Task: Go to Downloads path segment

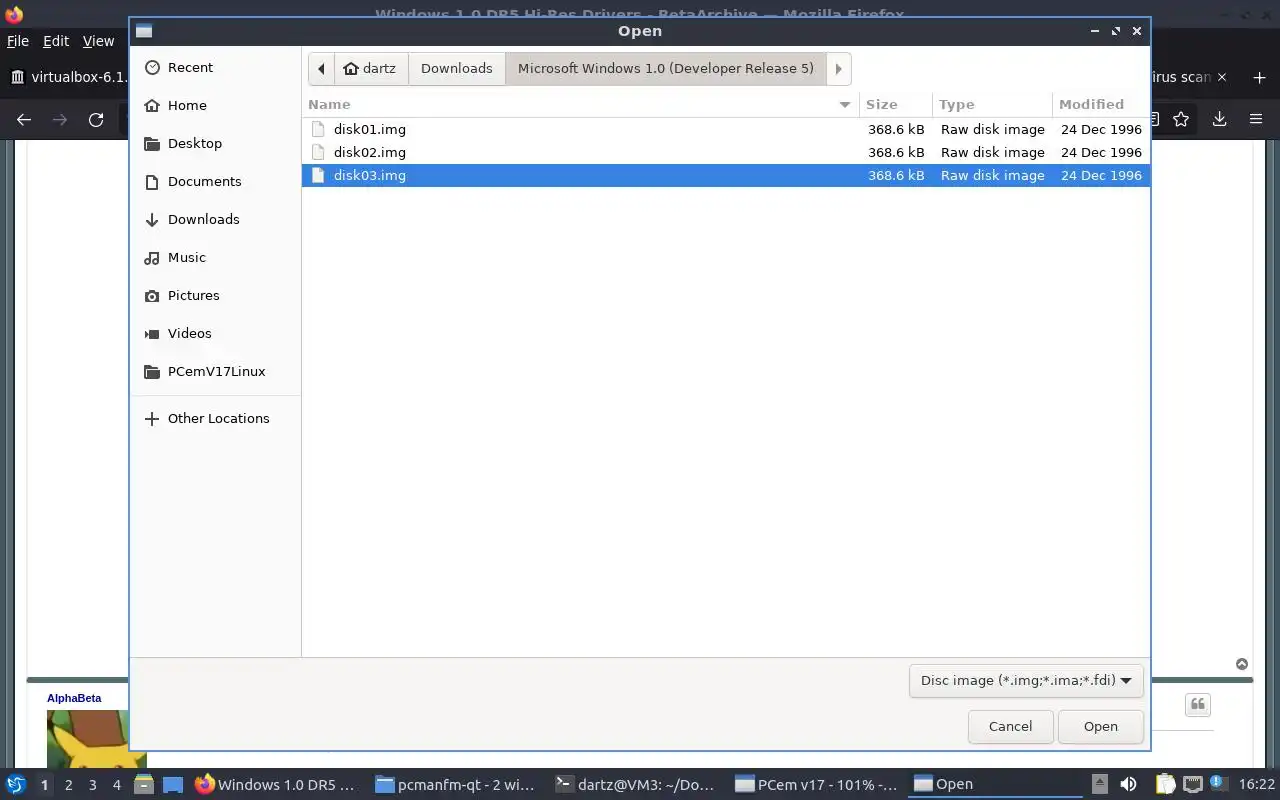Action: pyautogui.click(x=456, y=68)
